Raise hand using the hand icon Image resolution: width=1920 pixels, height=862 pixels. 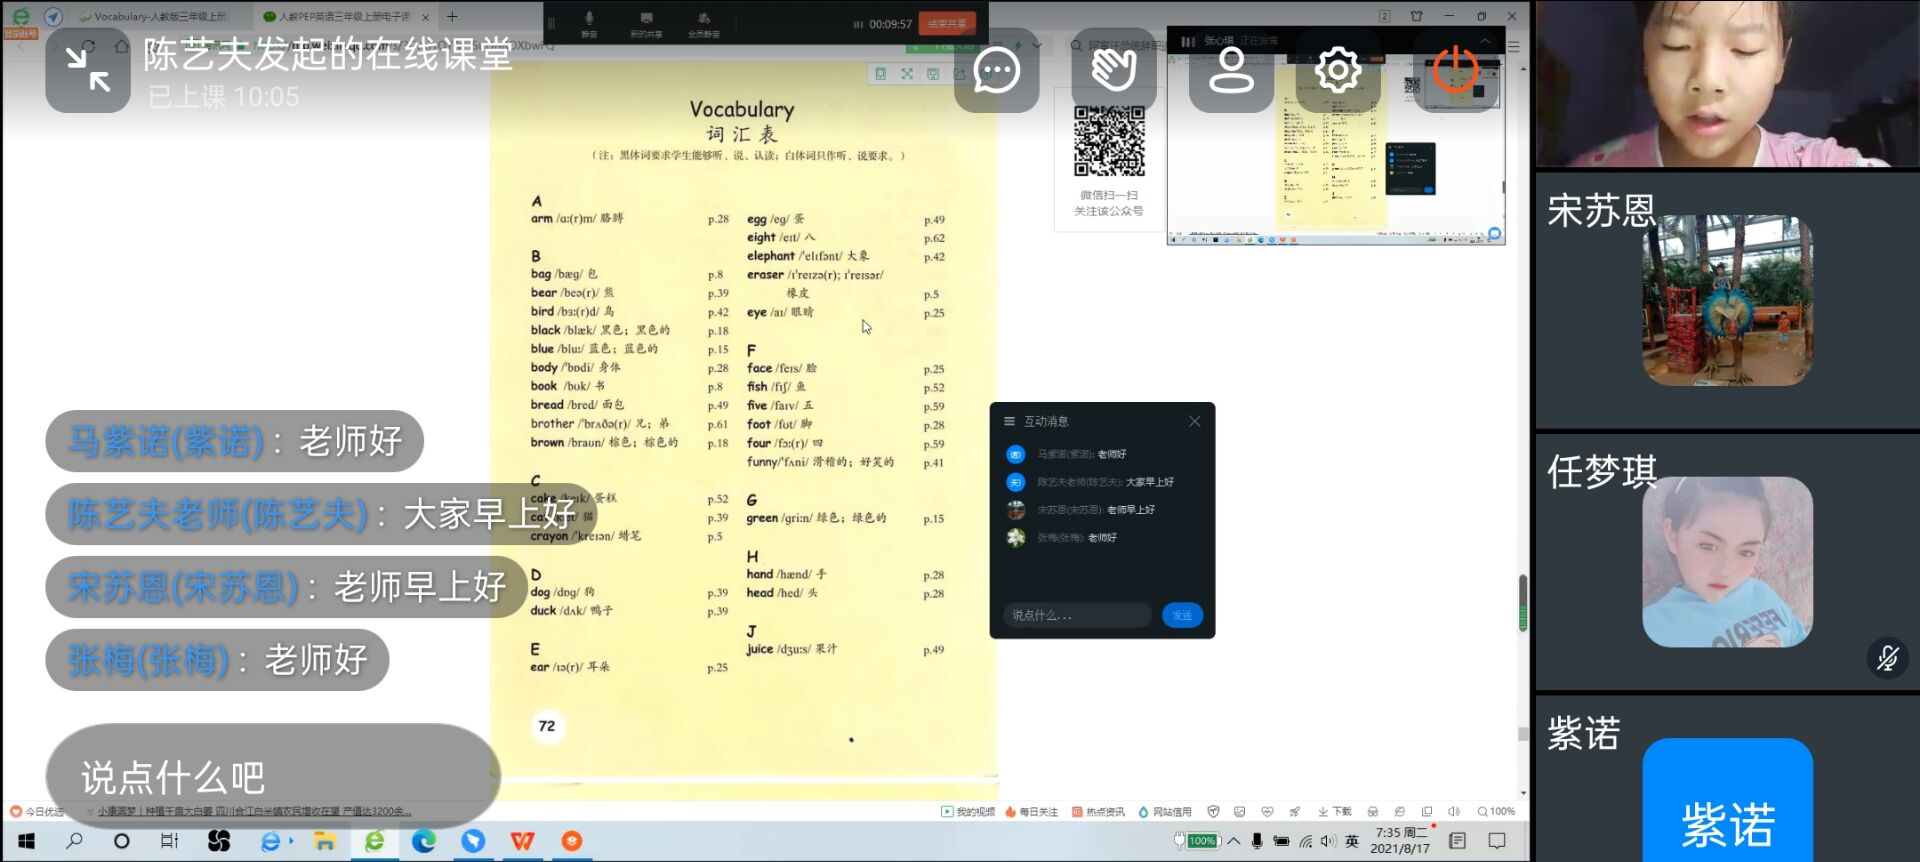(x=1114, y=70)
